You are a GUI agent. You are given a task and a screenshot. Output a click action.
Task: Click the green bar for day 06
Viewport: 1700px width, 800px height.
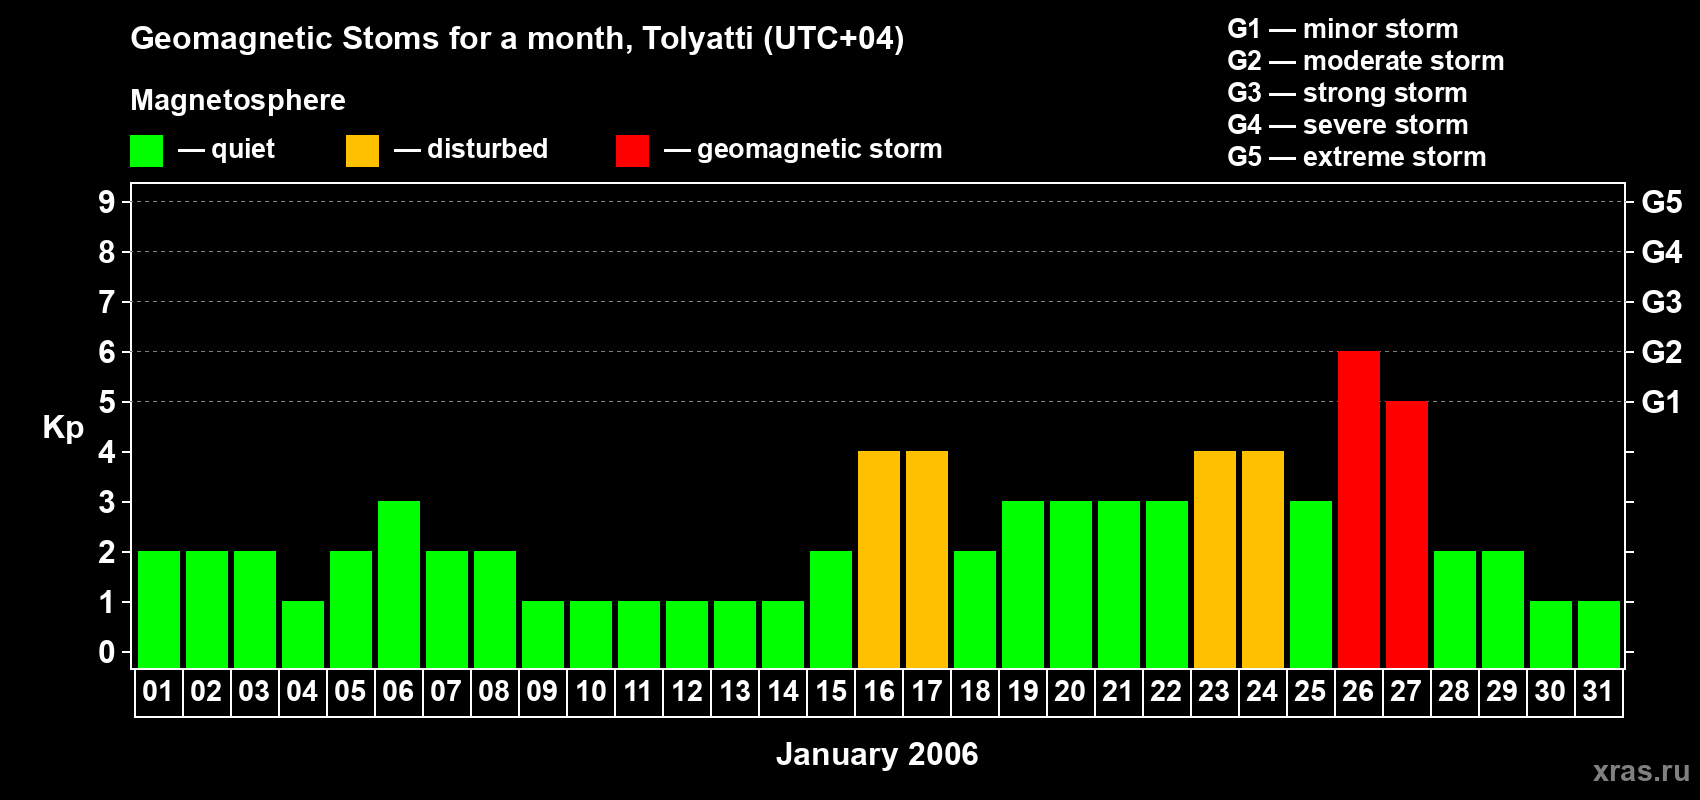(399, 585)
